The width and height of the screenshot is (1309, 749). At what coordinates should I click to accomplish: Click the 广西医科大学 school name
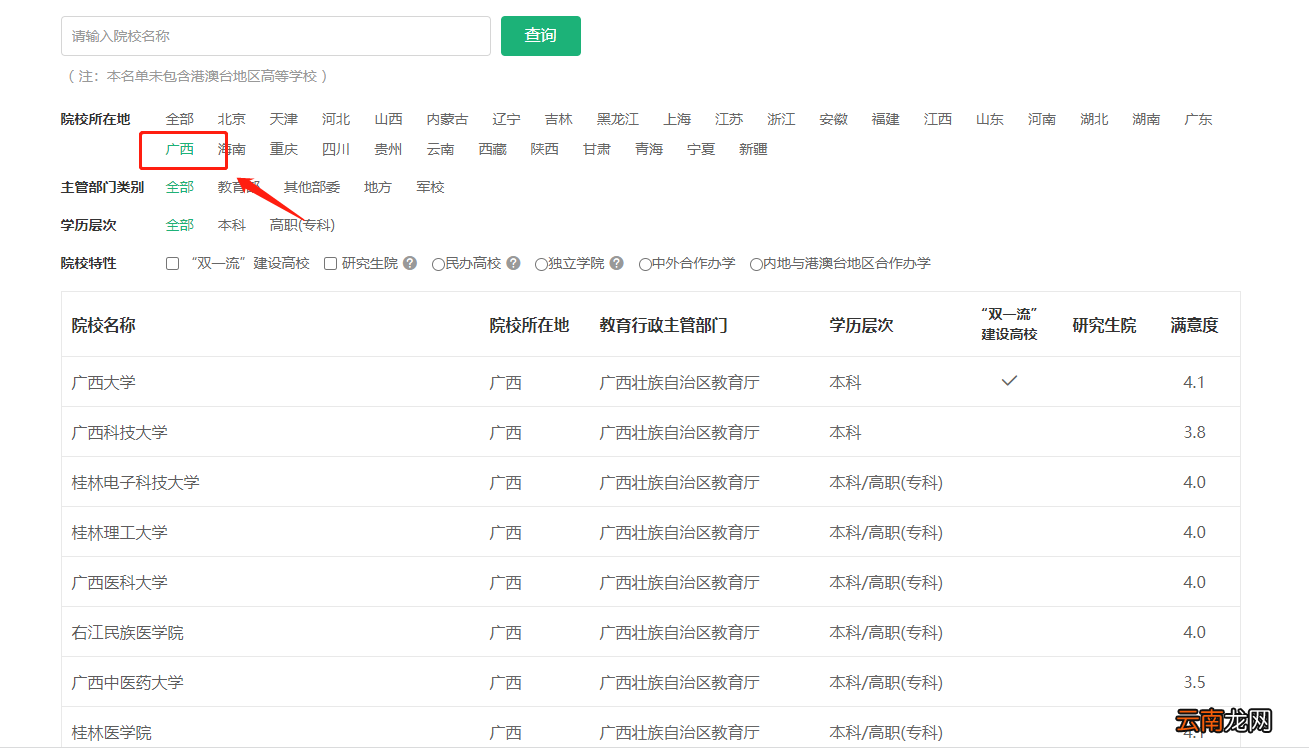pyautogui.click(x=120, y=582)
